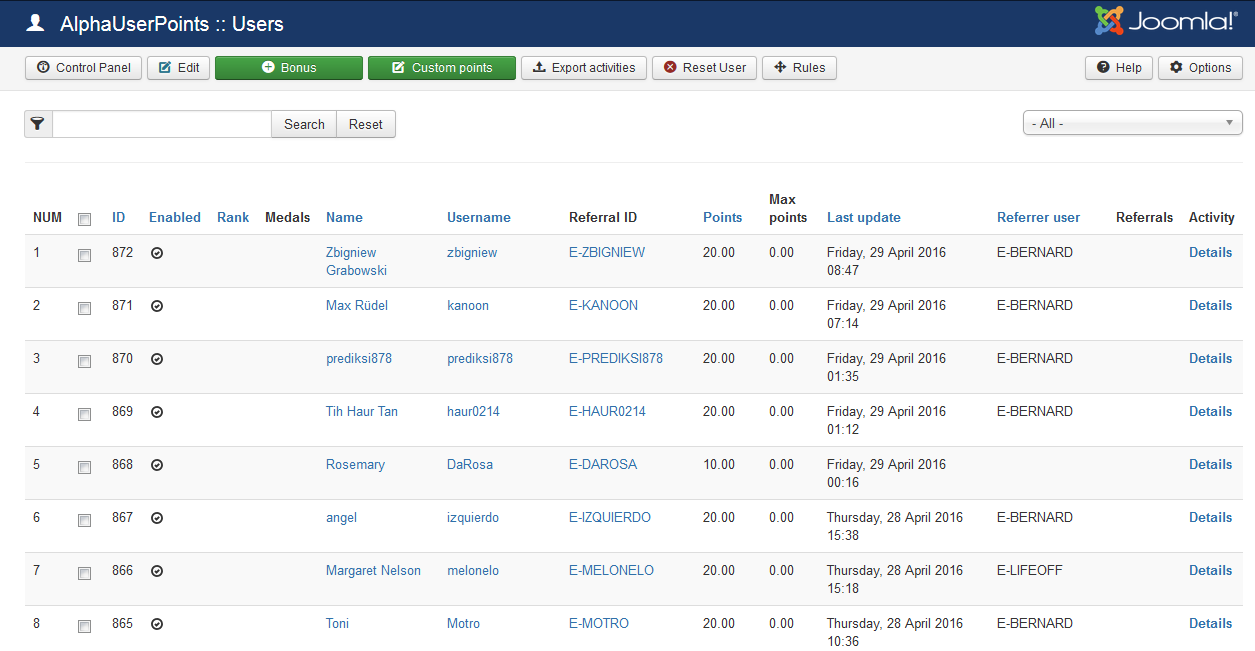
Task: Click referrer text E-LIFEOFF
Action: click(x=1030, y=570)
